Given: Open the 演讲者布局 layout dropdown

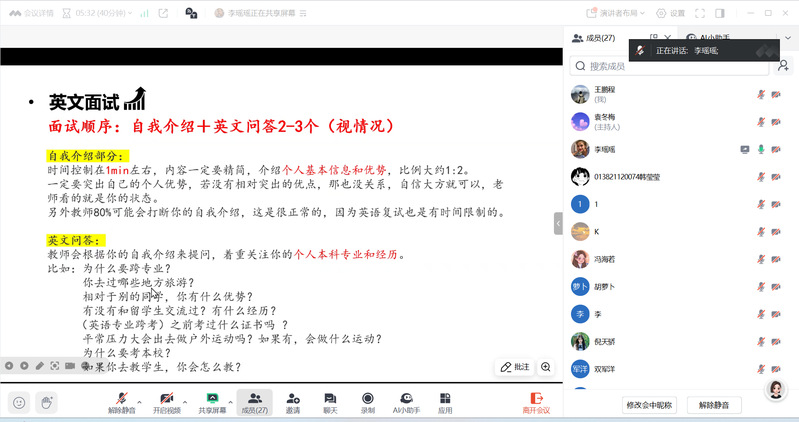Looking at the screenshot, I should tap(623, 13).
